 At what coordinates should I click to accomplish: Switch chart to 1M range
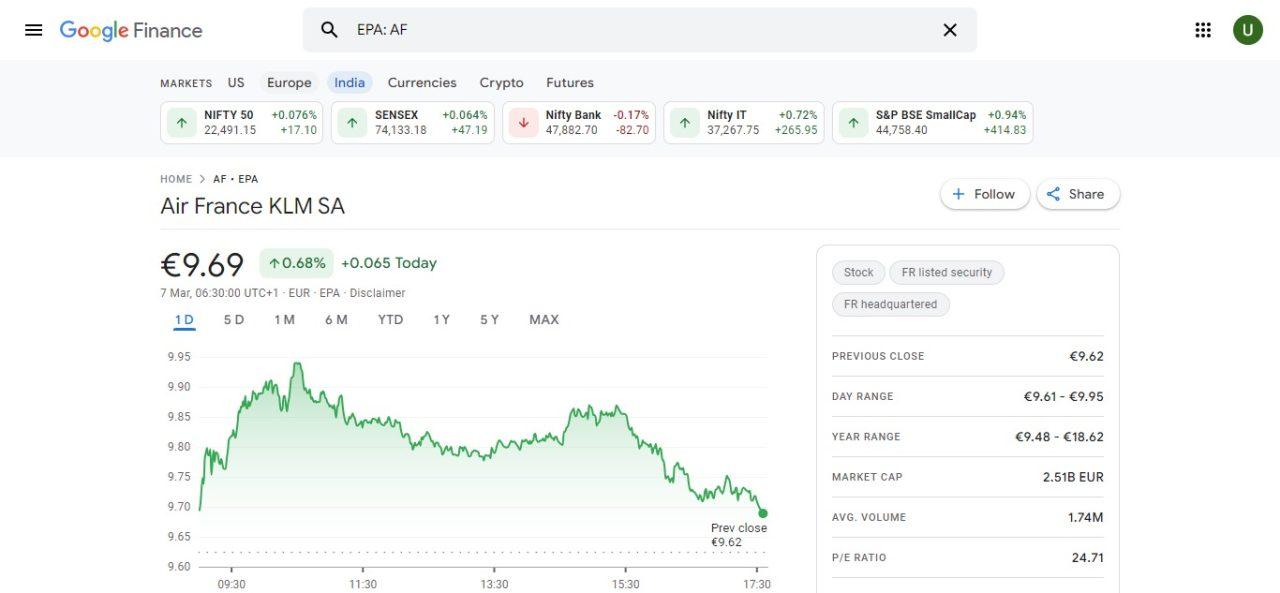pos(285,320)
